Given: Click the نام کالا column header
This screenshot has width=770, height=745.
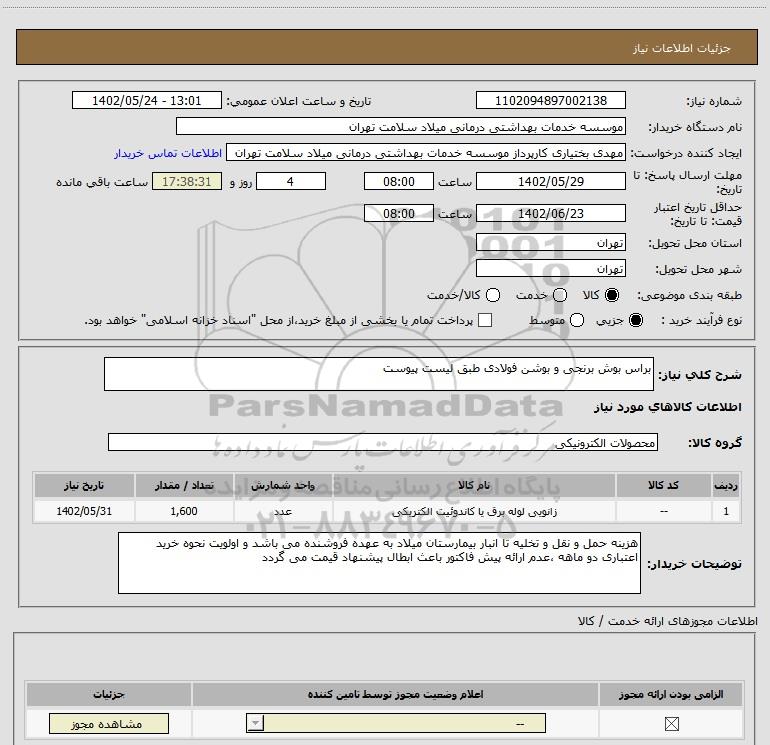Looking at the screenshot, I should pyautogui.click(x=474, y=485).
